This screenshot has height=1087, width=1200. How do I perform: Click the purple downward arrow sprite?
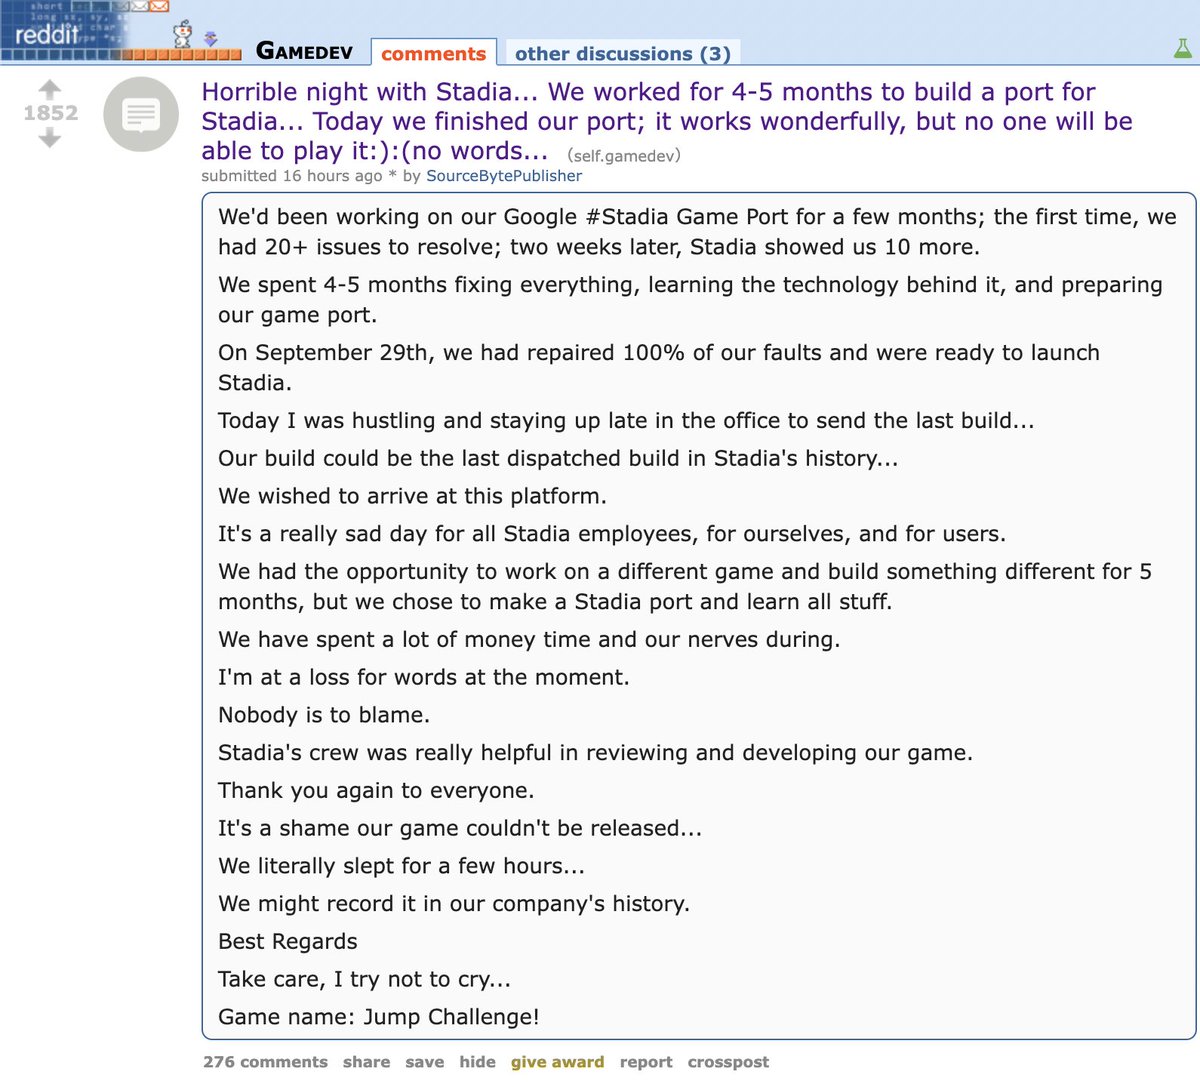(210, 38)
